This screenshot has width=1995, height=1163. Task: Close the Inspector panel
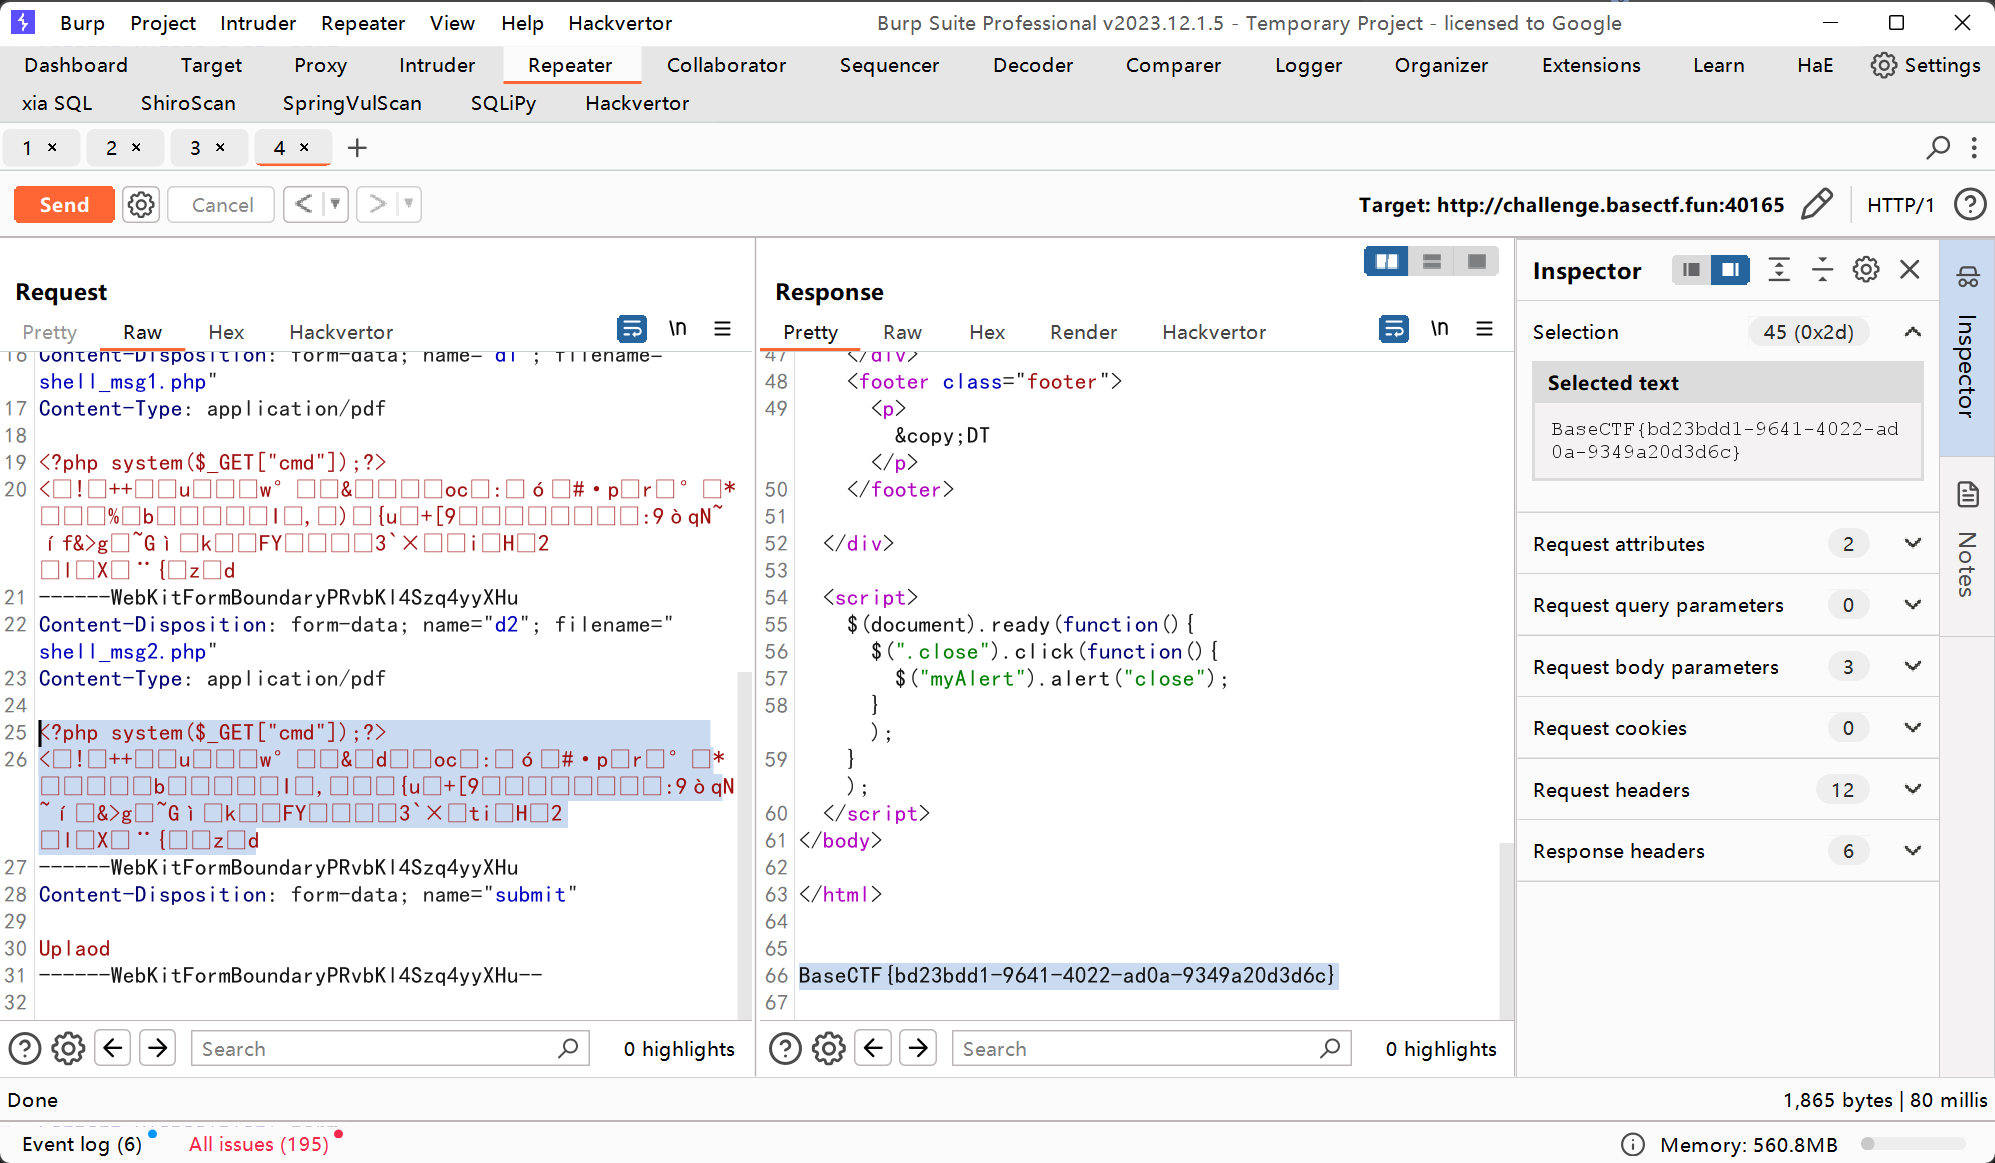1910,270
